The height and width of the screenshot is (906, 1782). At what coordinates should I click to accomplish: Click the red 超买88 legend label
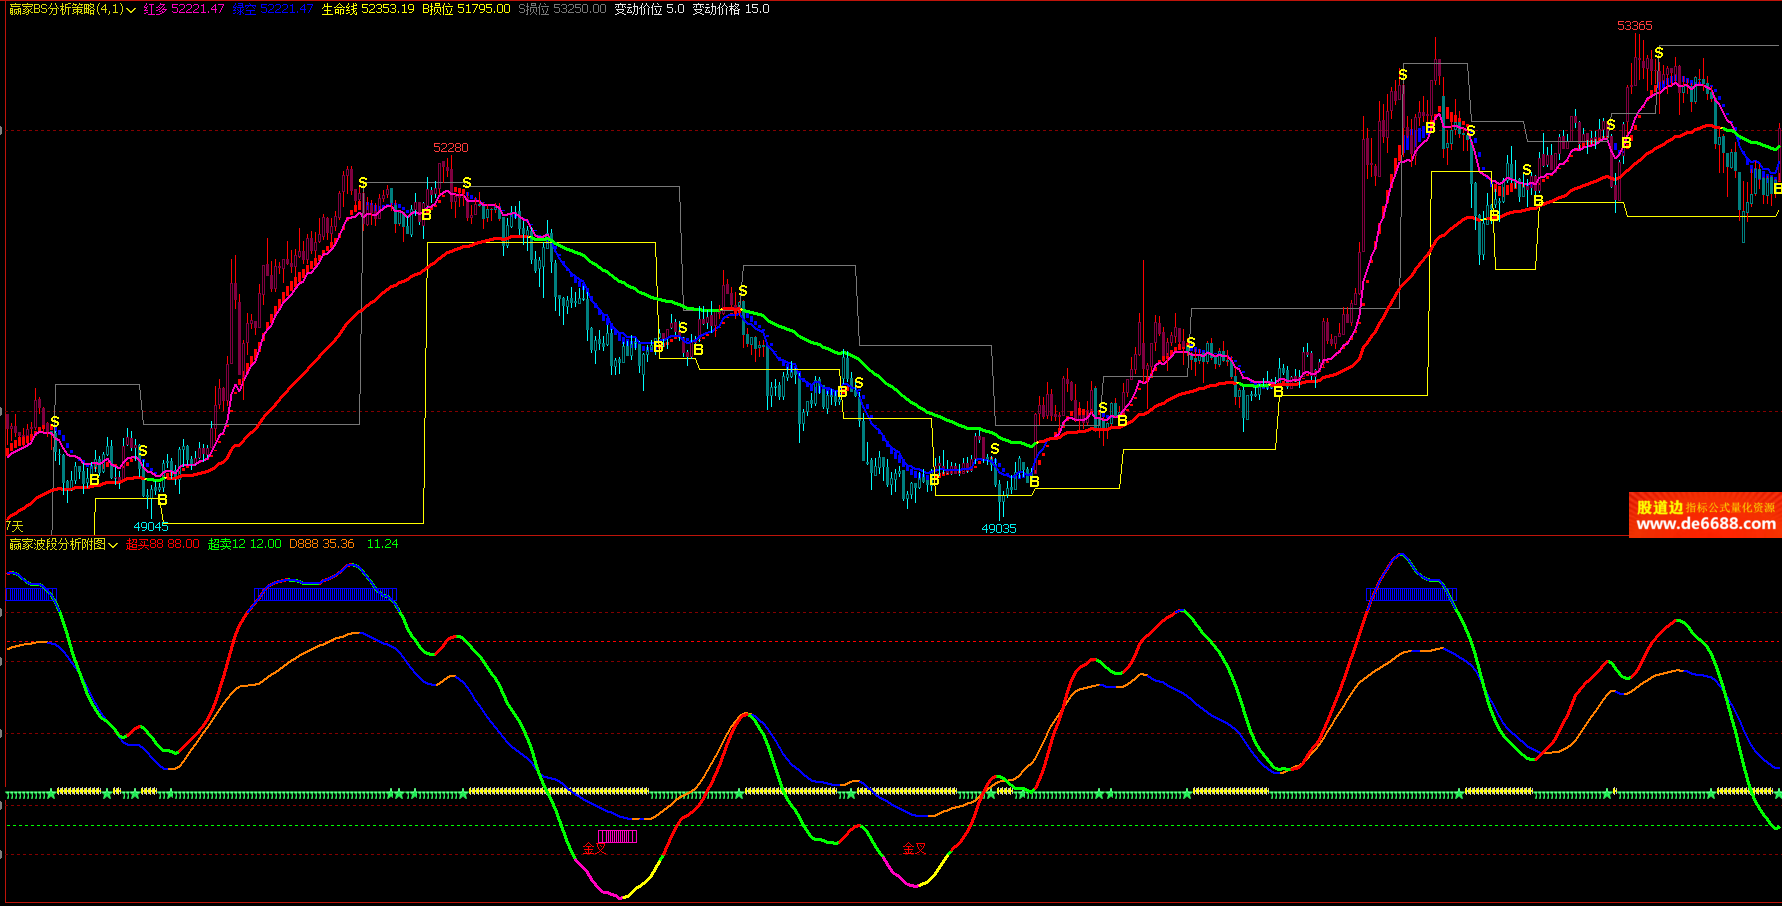[x=163, y=544]
